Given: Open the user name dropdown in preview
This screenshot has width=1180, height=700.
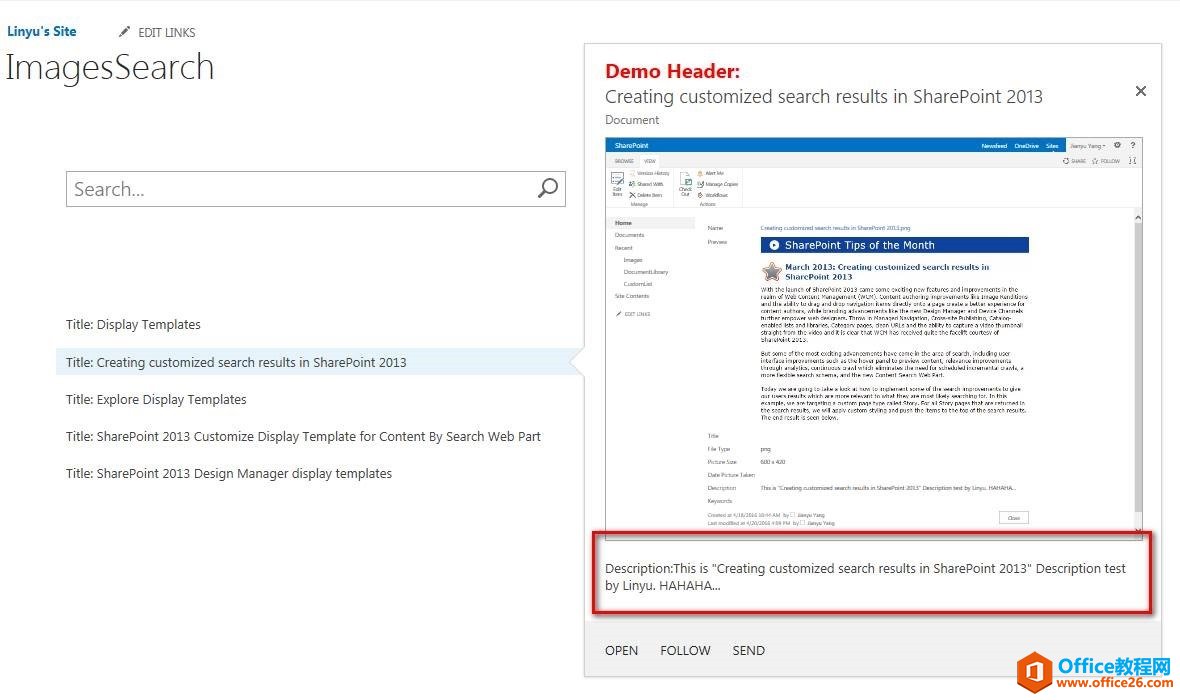Looking at the screenshot, I should tap(1088, 146).
